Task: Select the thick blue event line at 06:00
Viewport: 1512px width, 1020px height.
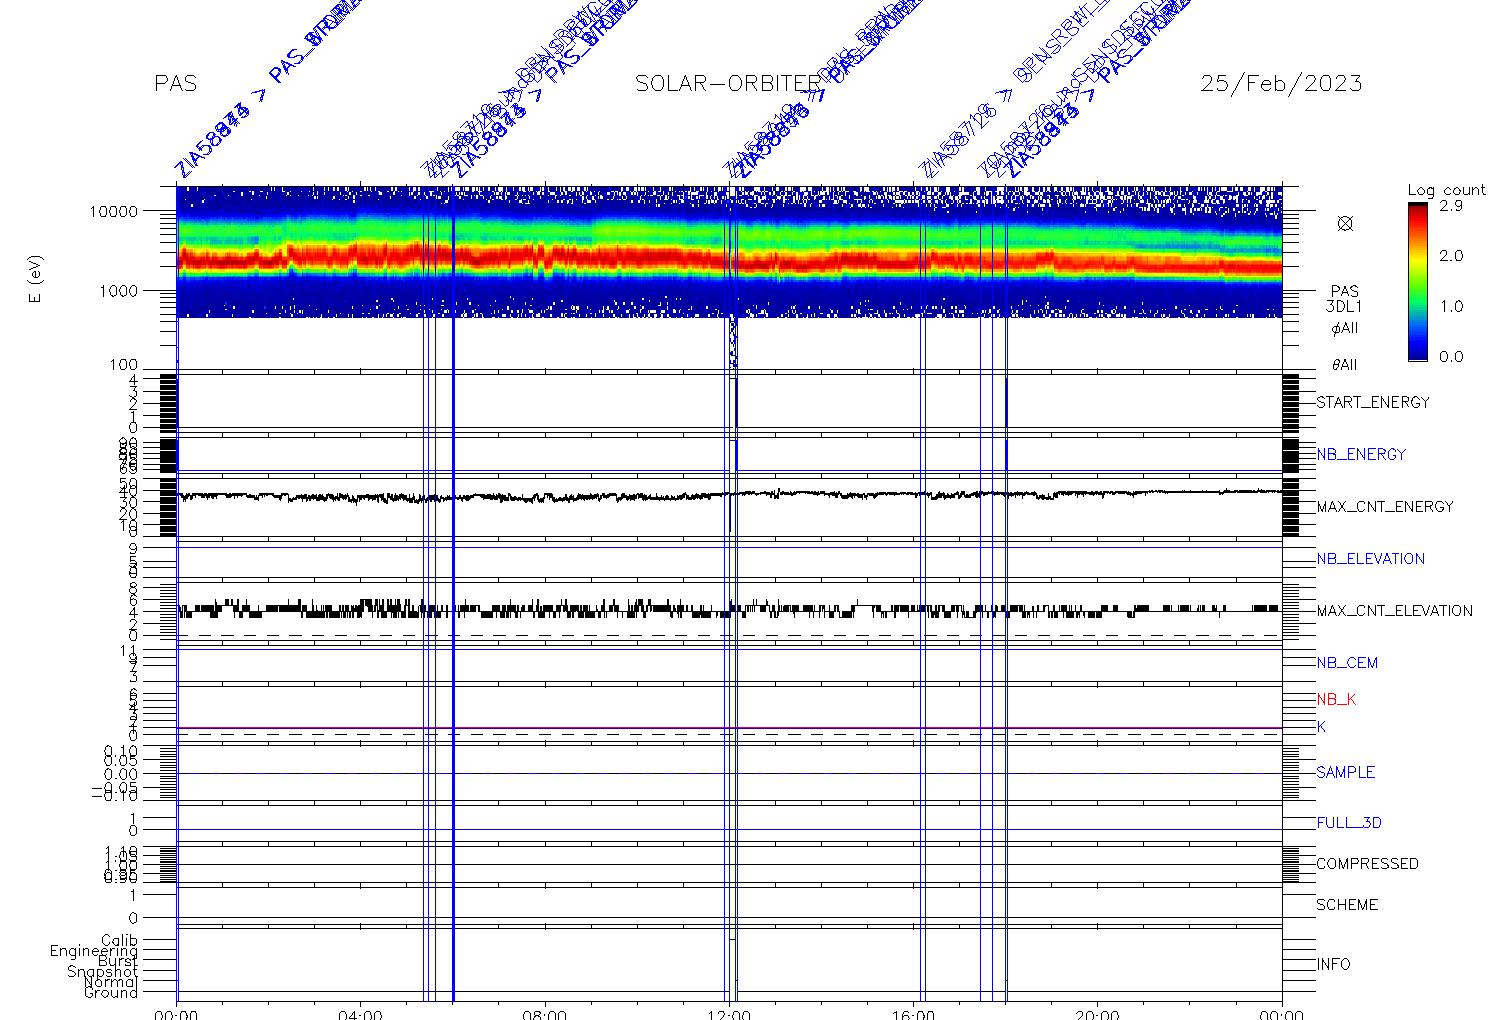Action: (453, 593)
